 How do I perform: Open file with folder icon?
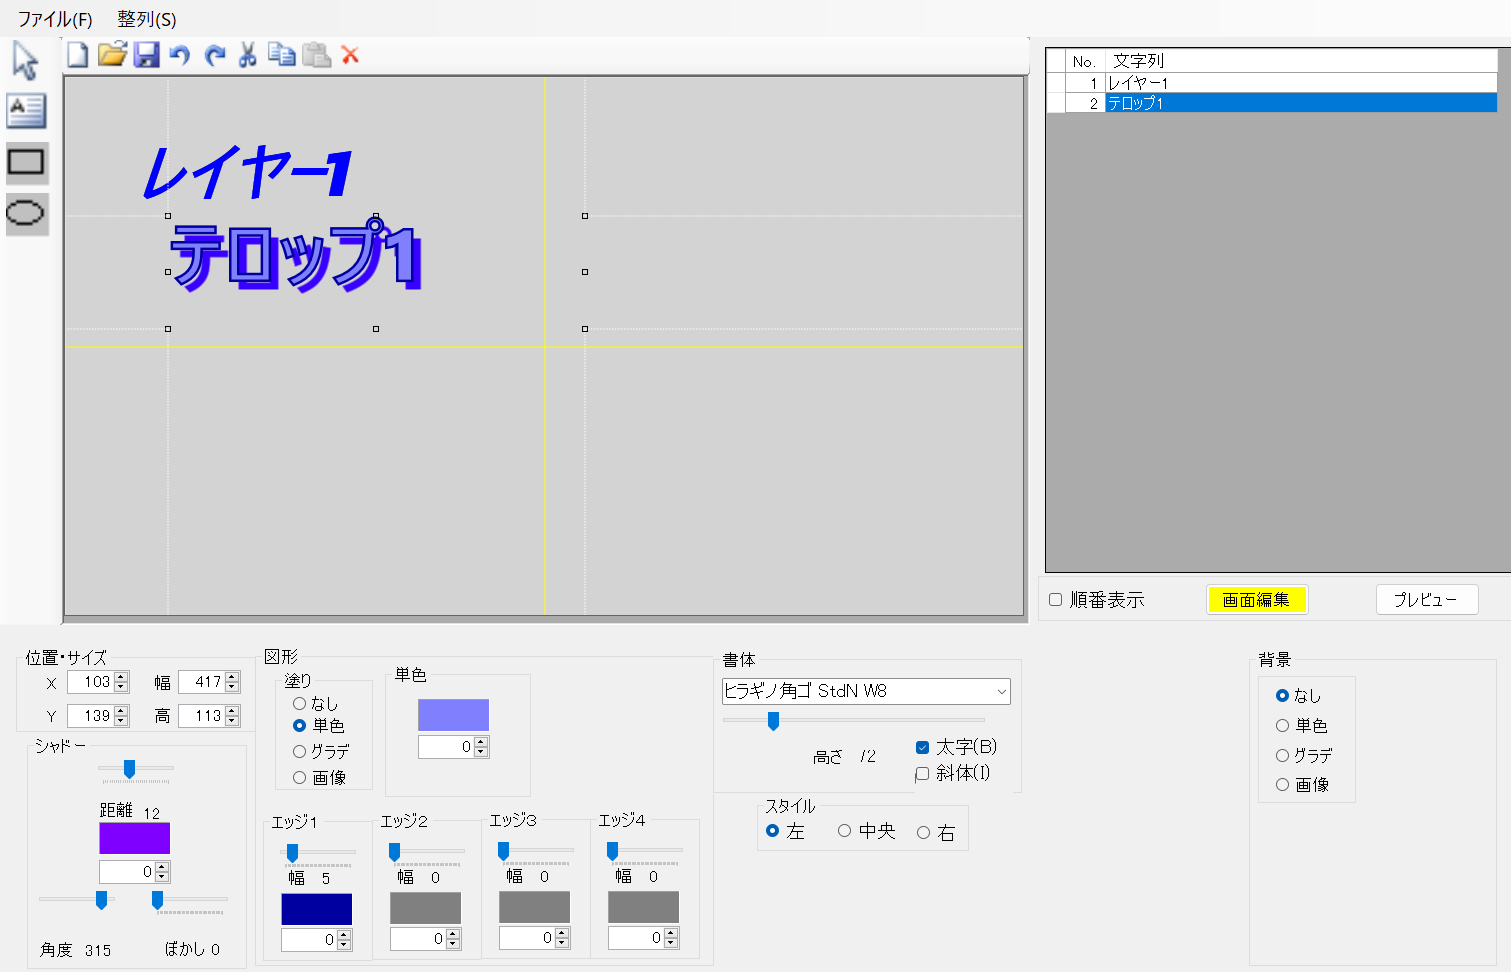tap(112, 55)
